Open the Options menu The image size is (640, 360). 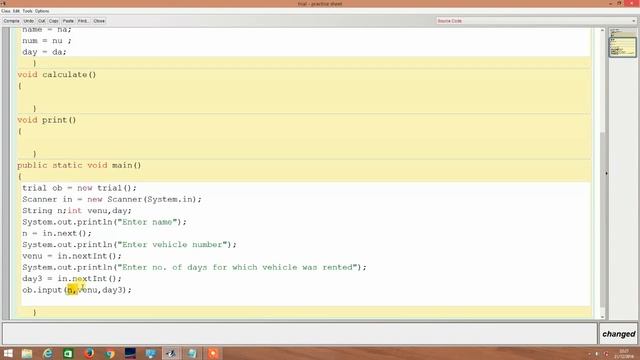point(42,11)
